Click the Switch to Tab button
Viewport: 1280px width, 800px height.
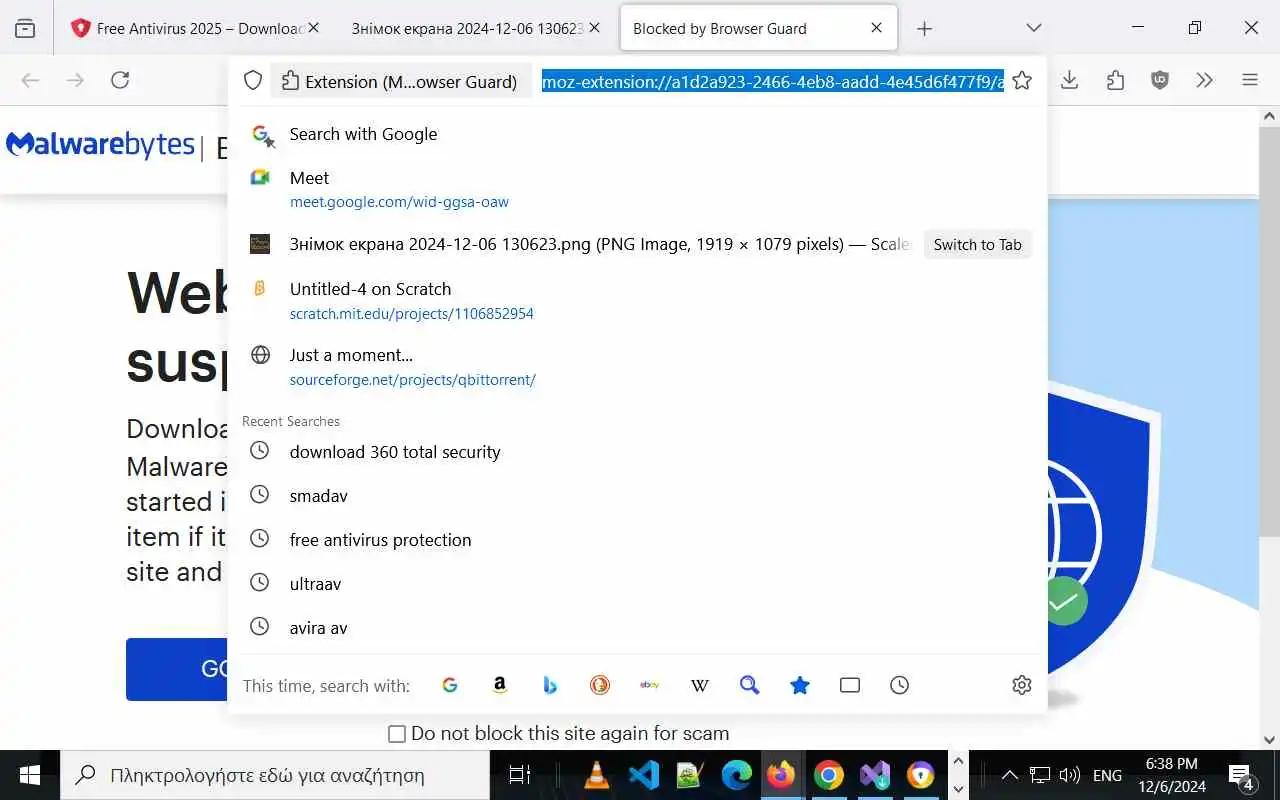(x=977, y=244)
